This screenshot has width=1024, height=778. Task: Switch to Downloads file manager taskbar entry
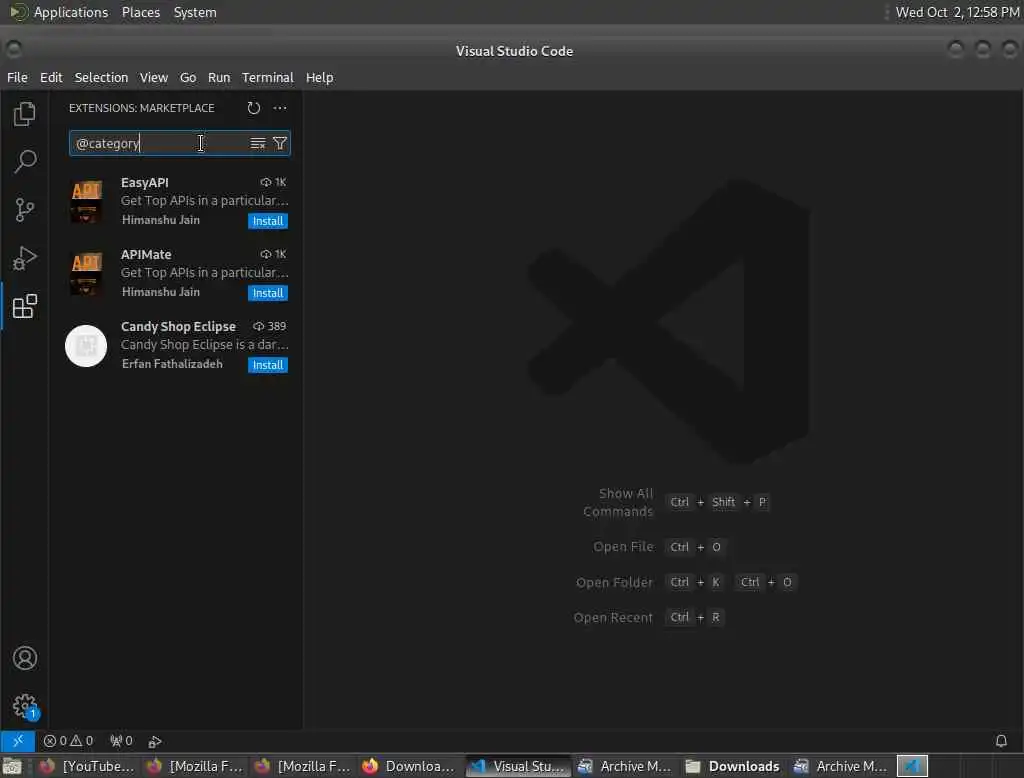tap(734, 766)
